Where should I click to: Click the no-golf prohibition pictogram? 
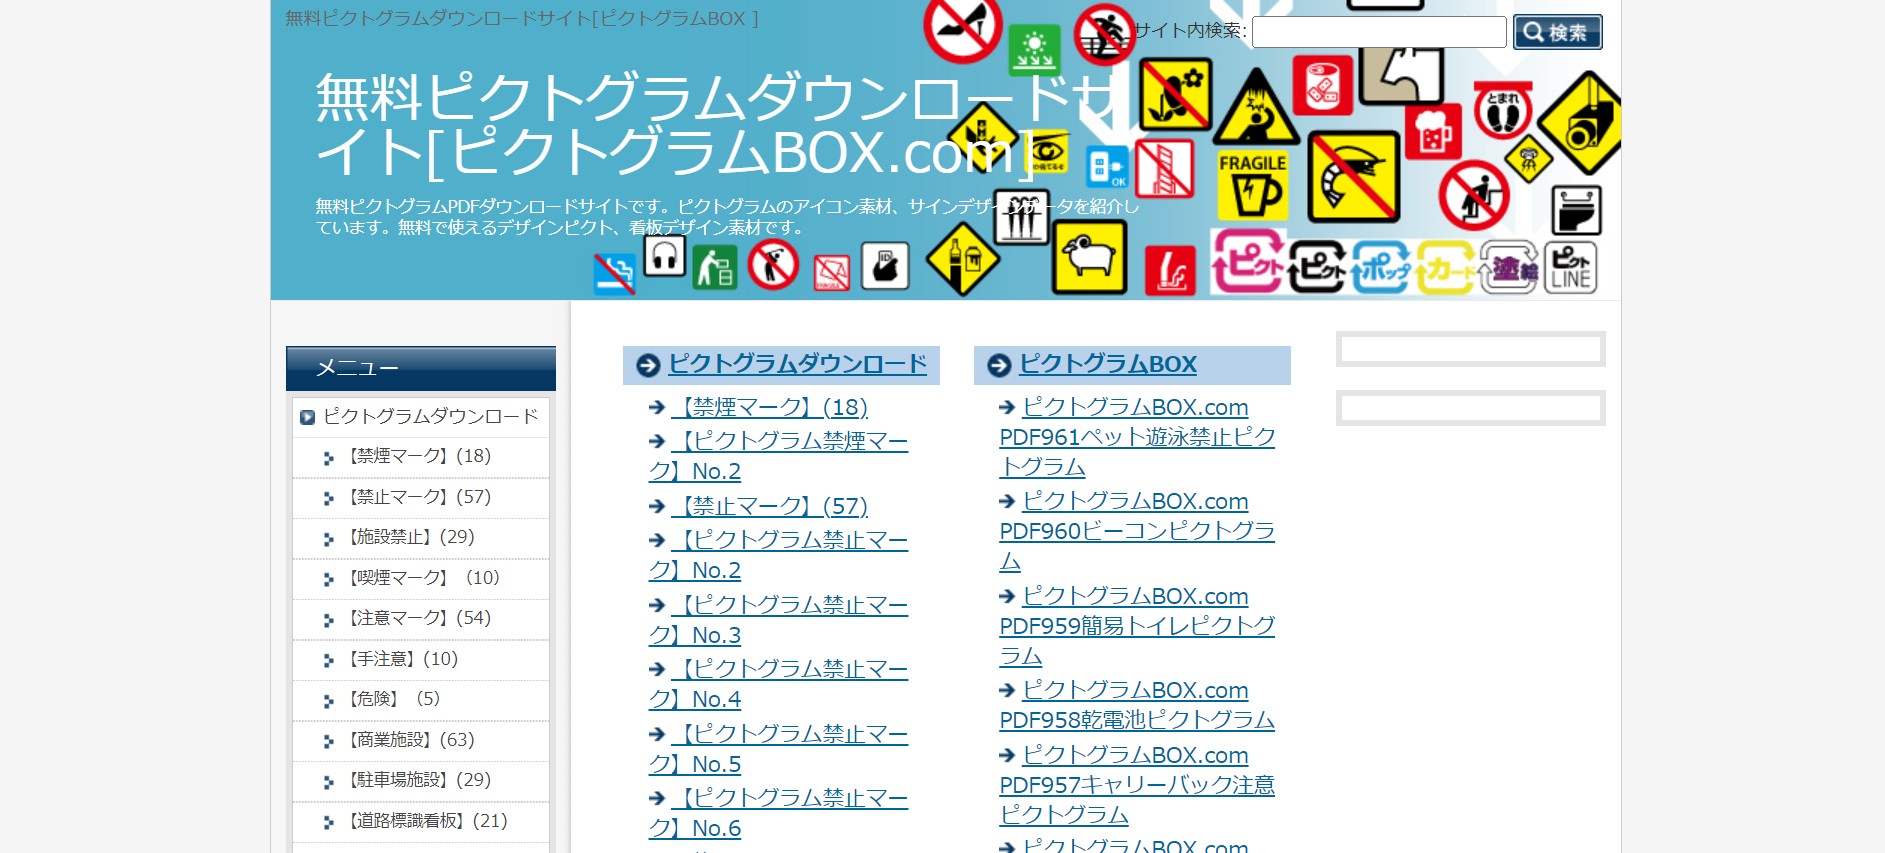pyautogui.click(x=773, y=266)
